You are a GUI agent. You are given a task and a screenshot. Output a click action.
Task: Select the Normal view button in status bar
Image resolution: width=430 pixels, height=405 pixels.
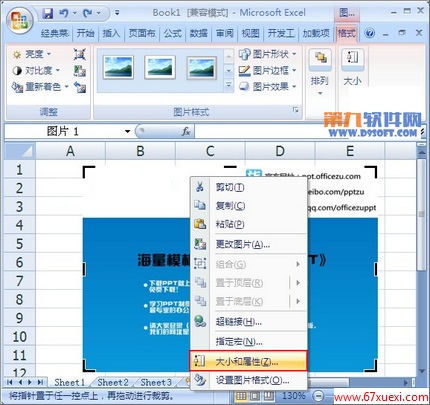click(241, 396)
